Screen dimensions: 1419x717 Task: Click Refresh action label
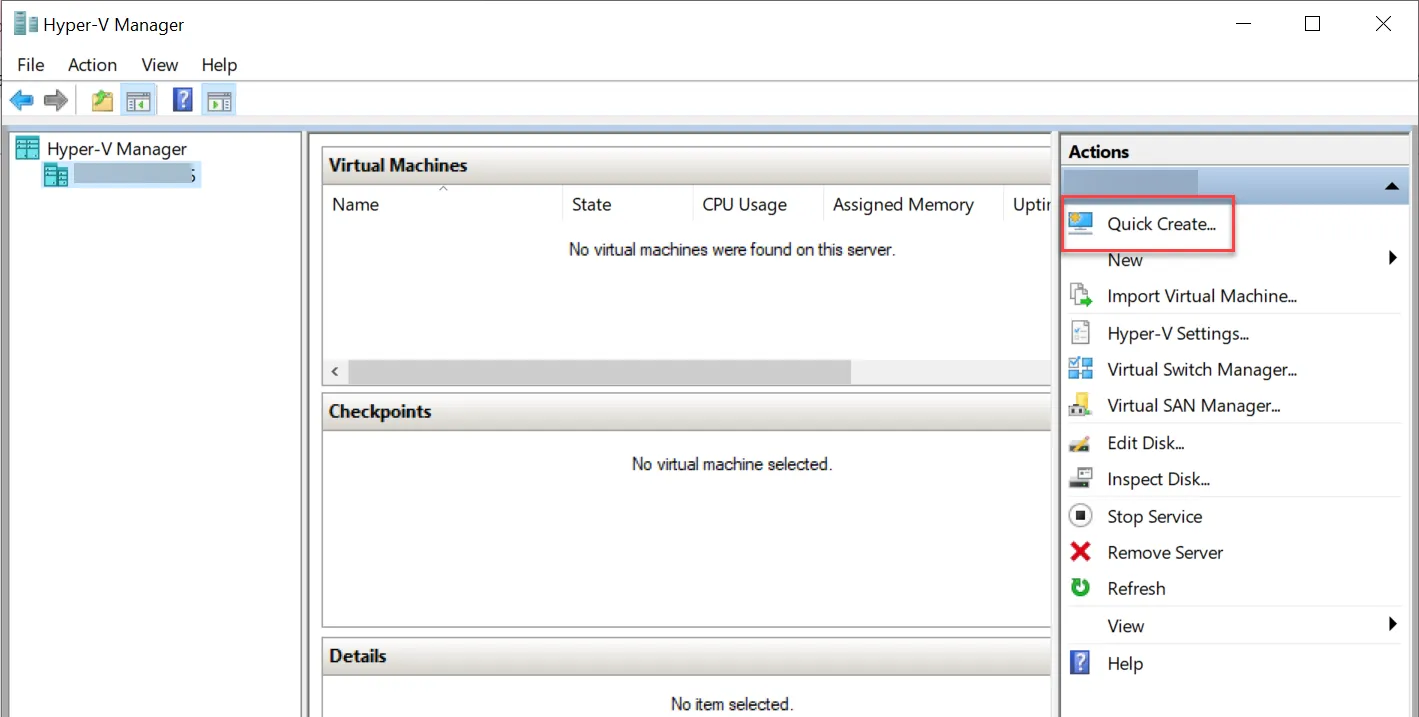click(1136, 589)
